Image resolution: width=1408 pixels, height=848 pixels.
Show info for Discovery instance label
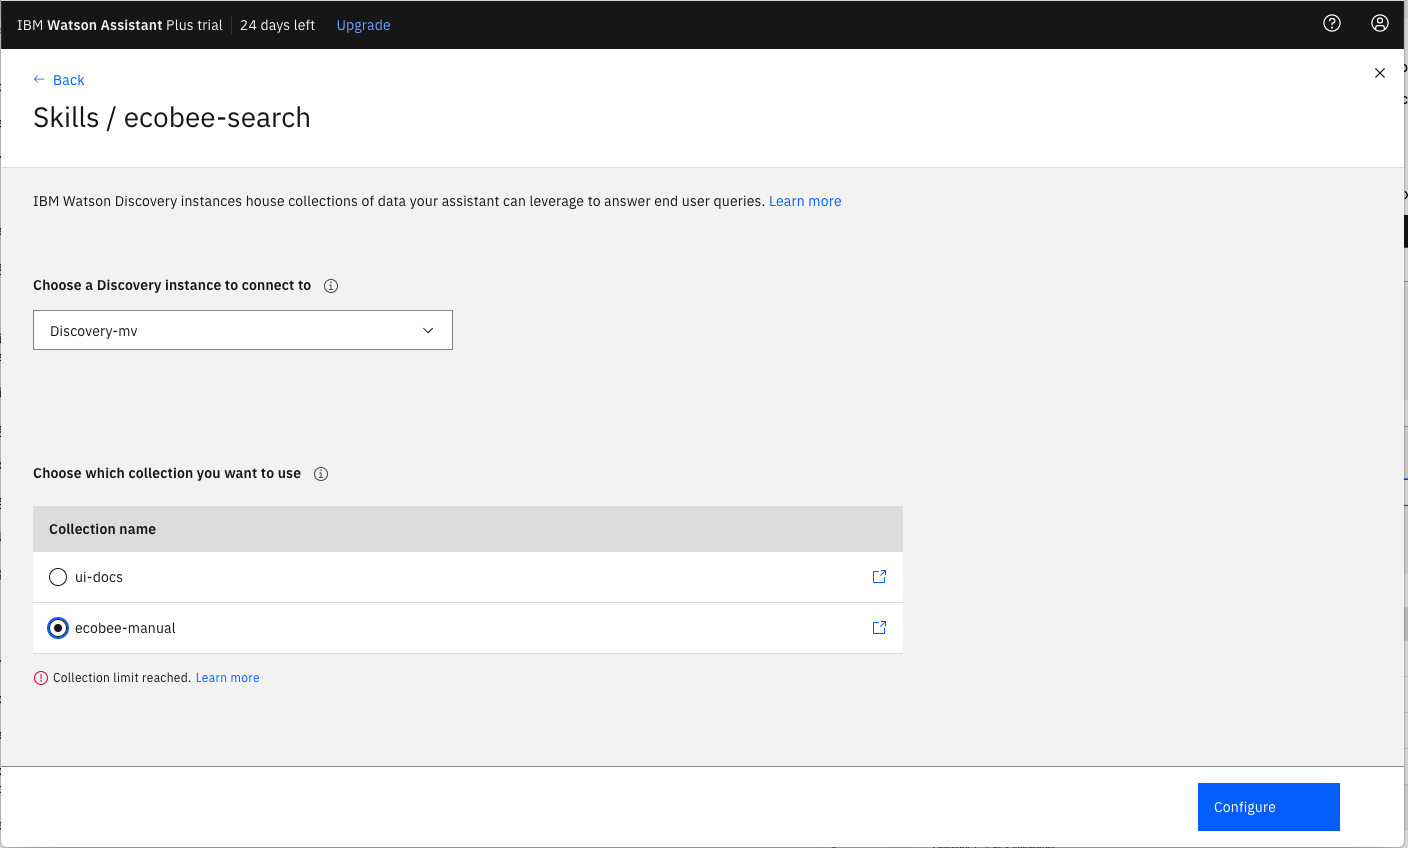[x=331, y=286]
